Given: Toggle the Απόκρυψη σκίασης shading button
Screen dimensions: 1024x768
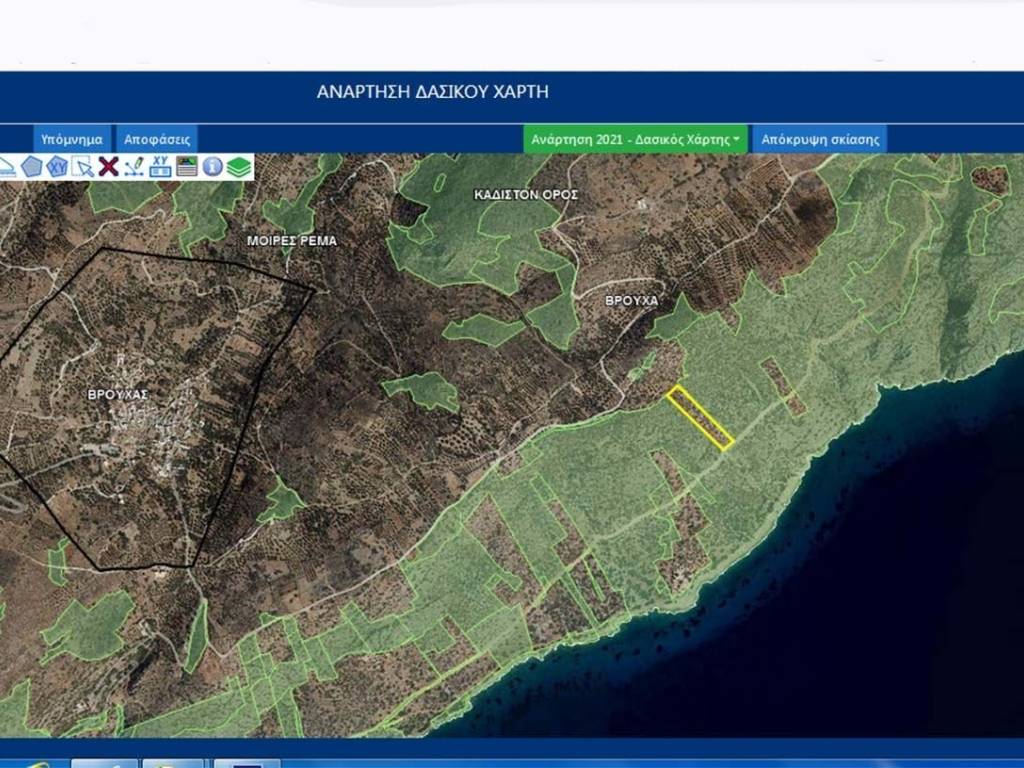Looking at the screenshot, I should (x=820, y=139).
